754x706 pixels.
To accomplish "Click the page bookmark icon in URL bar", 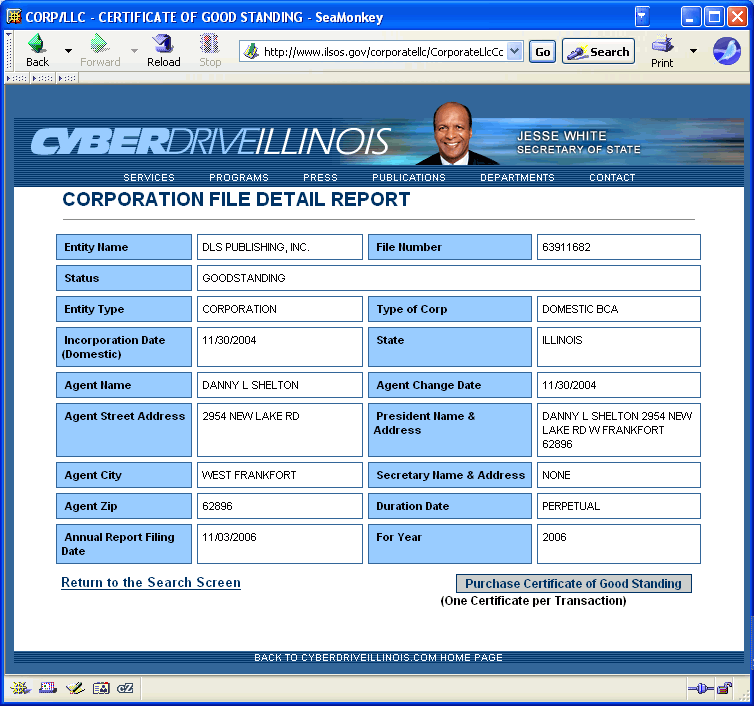I will [251, 51].
